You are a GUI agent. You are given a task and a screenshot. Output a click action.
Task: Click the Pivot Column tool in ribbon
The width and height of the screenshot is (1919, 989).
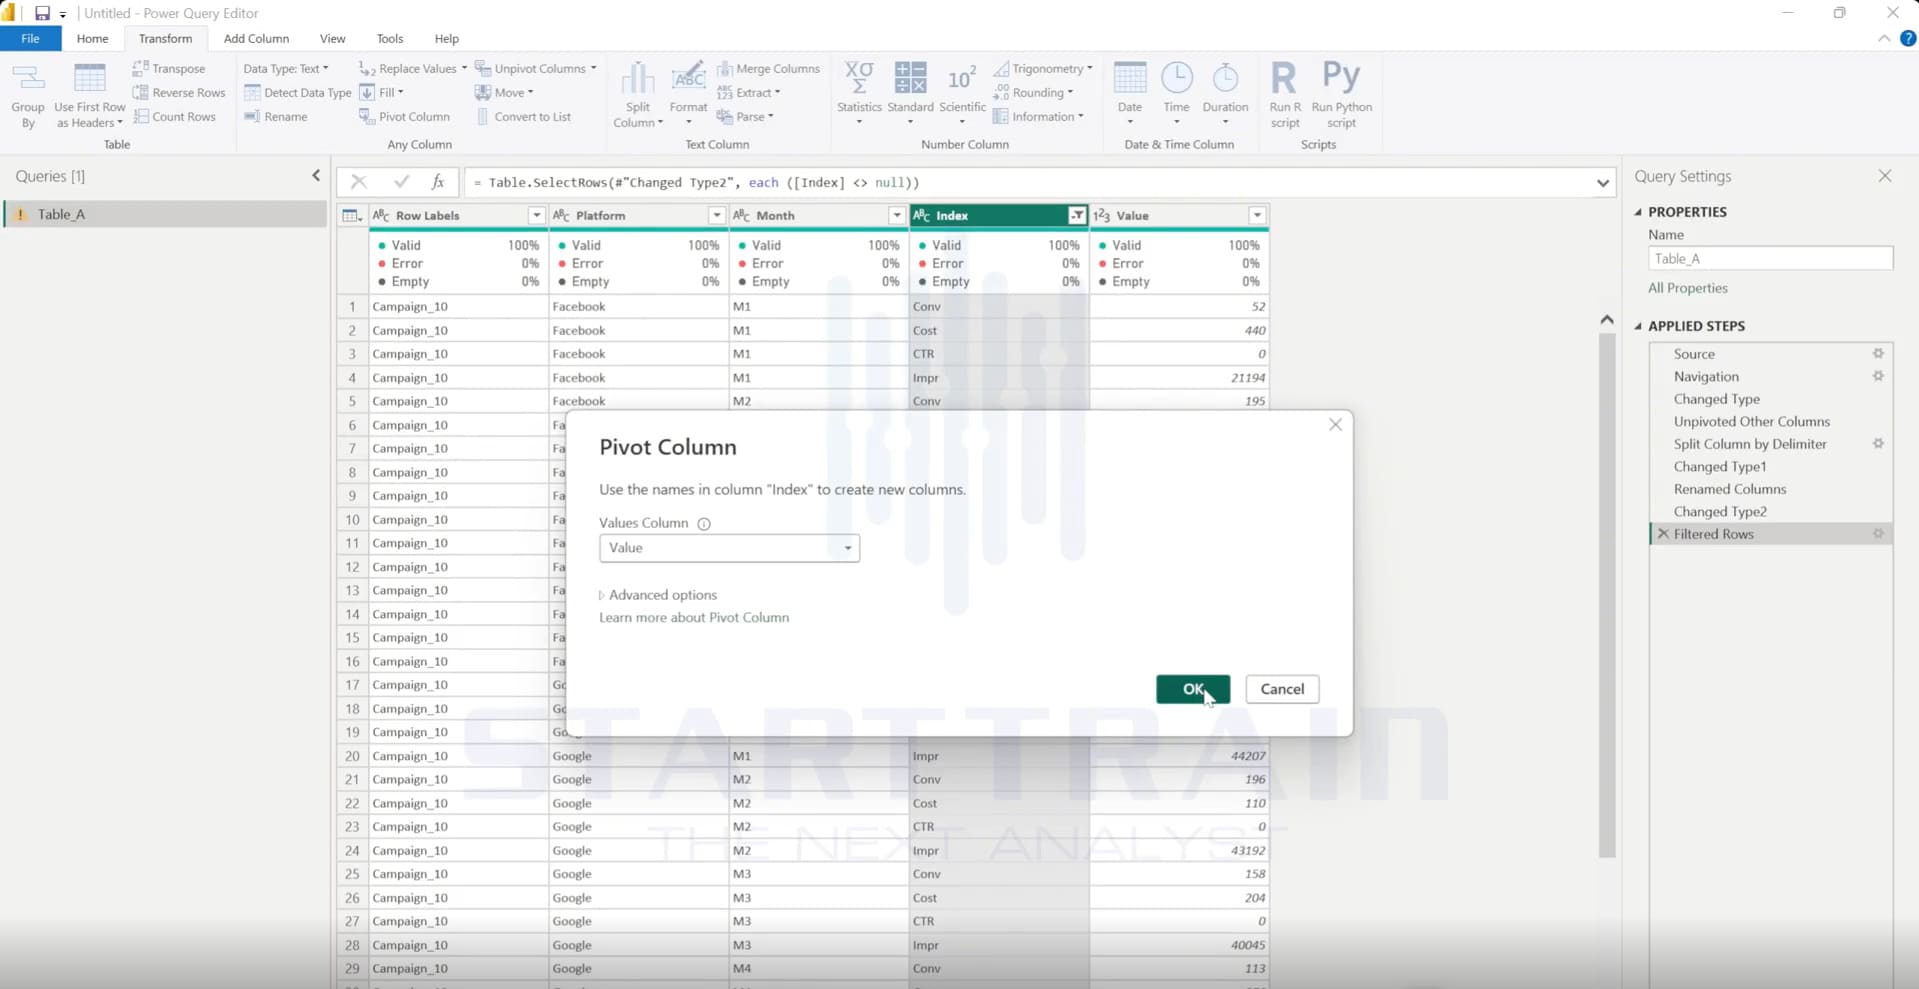tap(404, 116)
